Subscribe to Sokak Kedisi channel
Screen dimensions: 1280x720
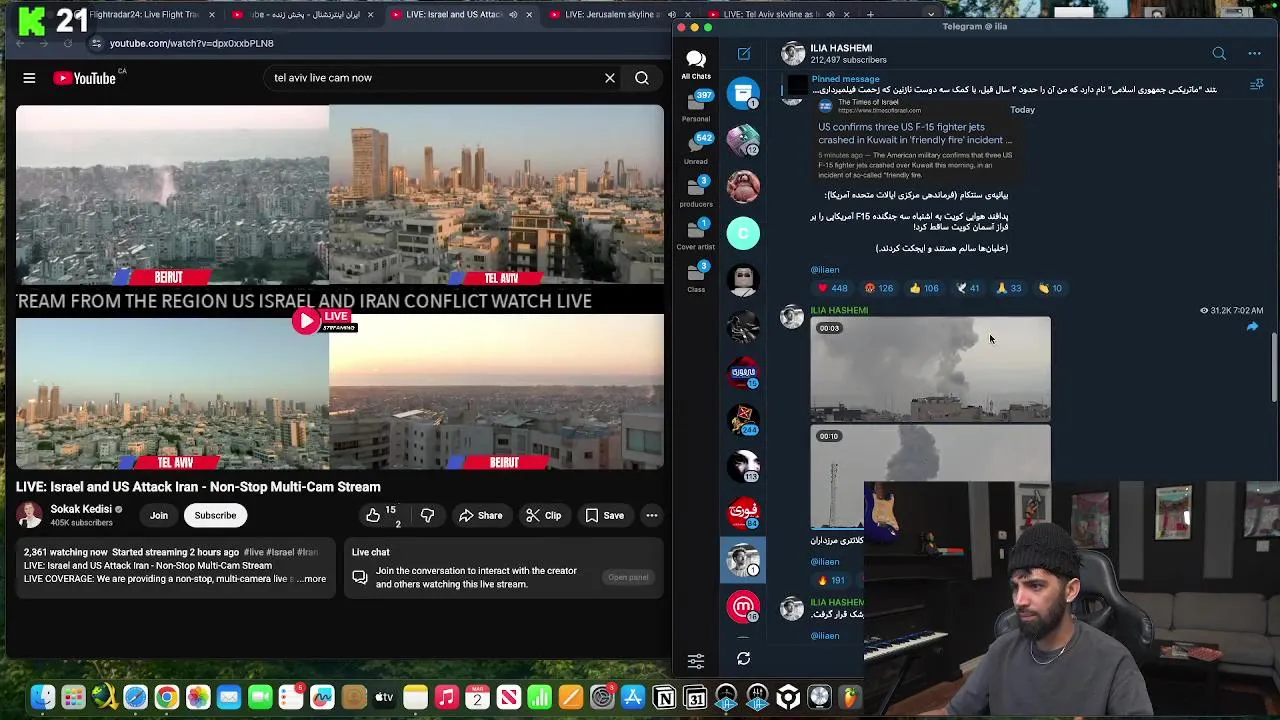tap(215, 515)
